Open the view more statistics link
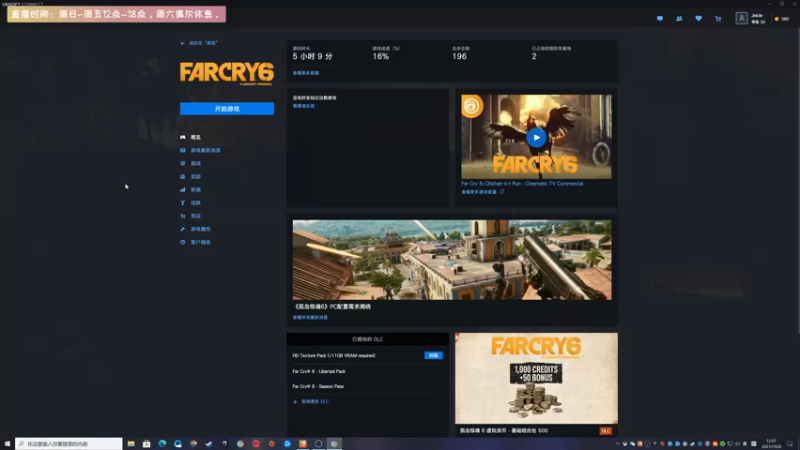The image size is (800, 450). coord(306,73)
